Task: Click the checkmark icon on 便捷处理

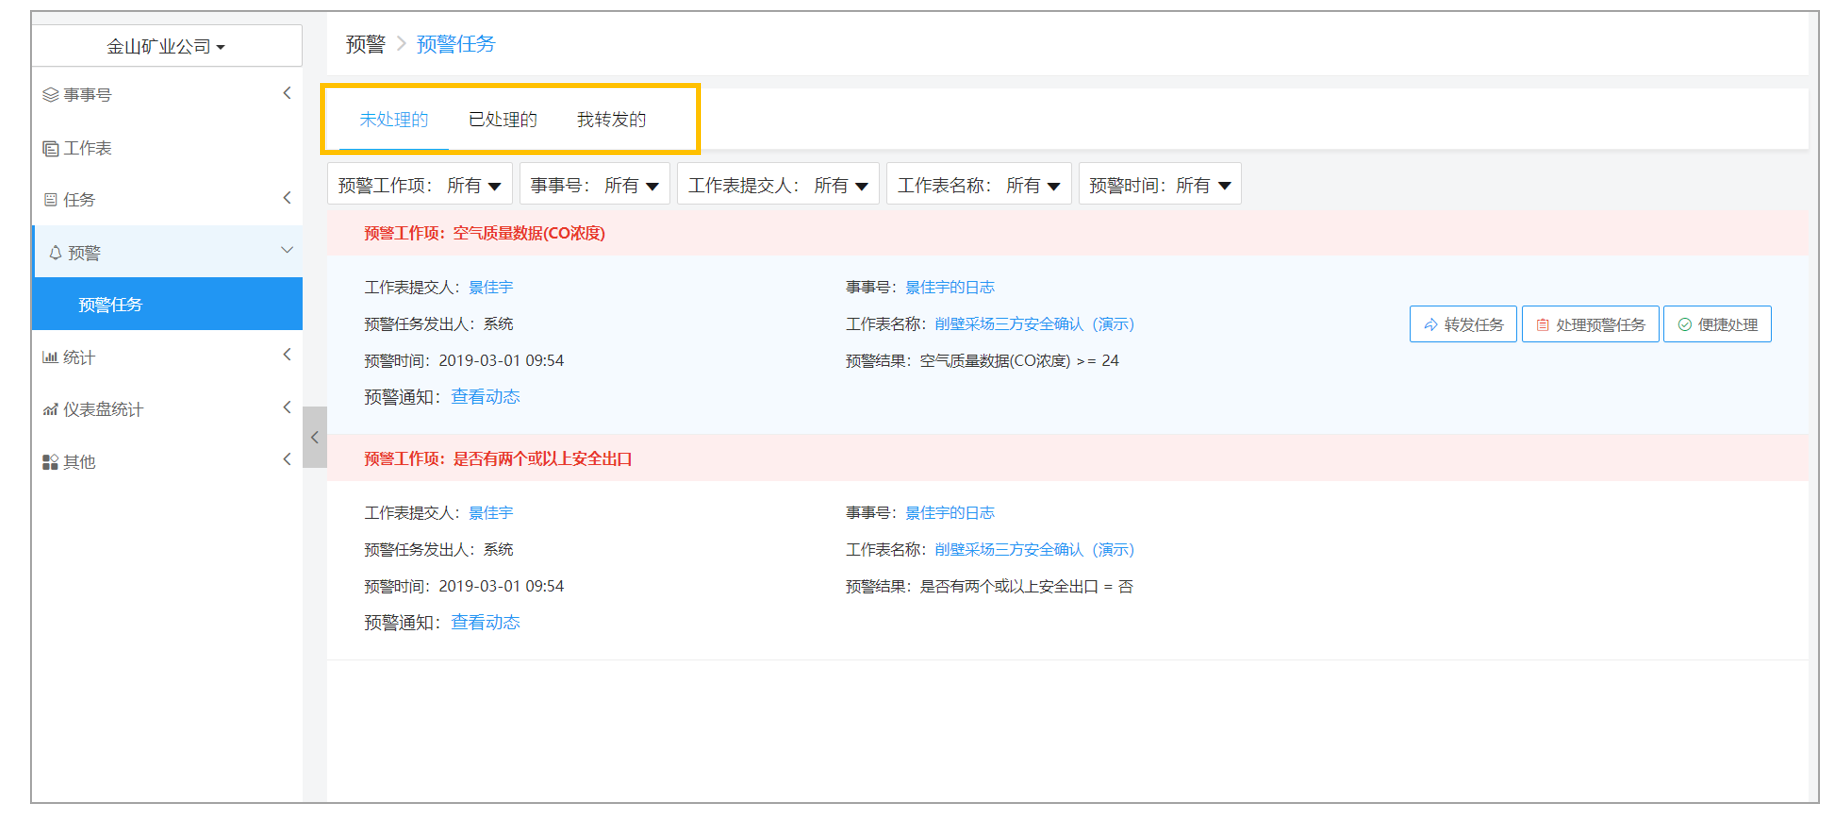Action: pyautogui.click(x=1685, y=325)
